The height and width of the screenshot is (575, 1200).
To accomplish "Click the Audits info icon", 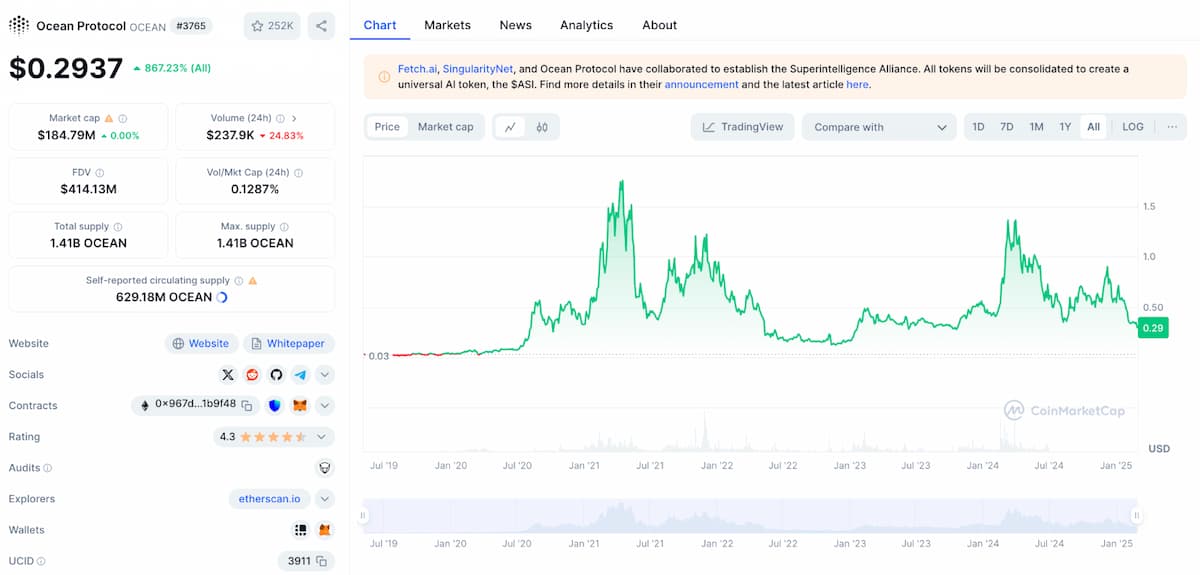I will (47, 468).
